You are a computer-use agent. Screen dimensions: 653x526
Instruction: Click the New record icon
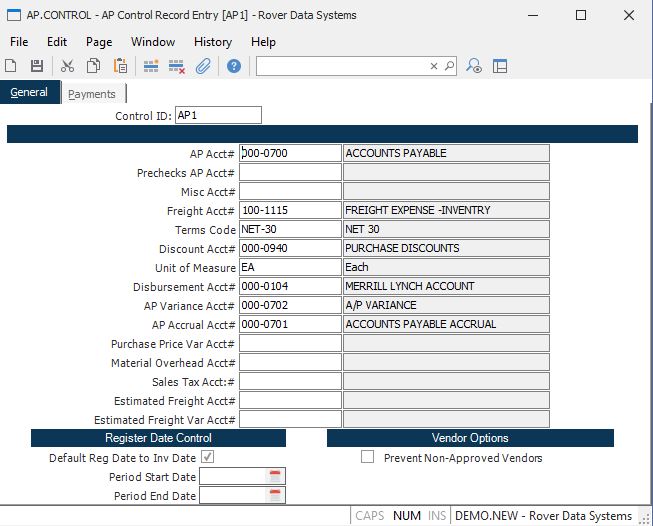pos(11,66)
